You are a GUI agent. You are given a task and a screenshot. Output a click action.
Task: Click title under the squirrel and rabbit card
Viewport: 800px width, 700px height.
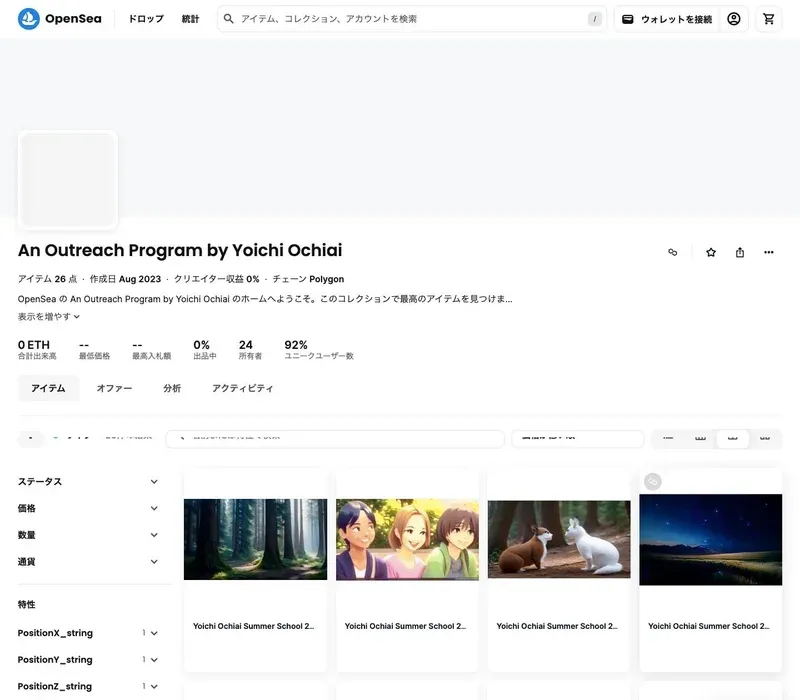tap(557, 626)
